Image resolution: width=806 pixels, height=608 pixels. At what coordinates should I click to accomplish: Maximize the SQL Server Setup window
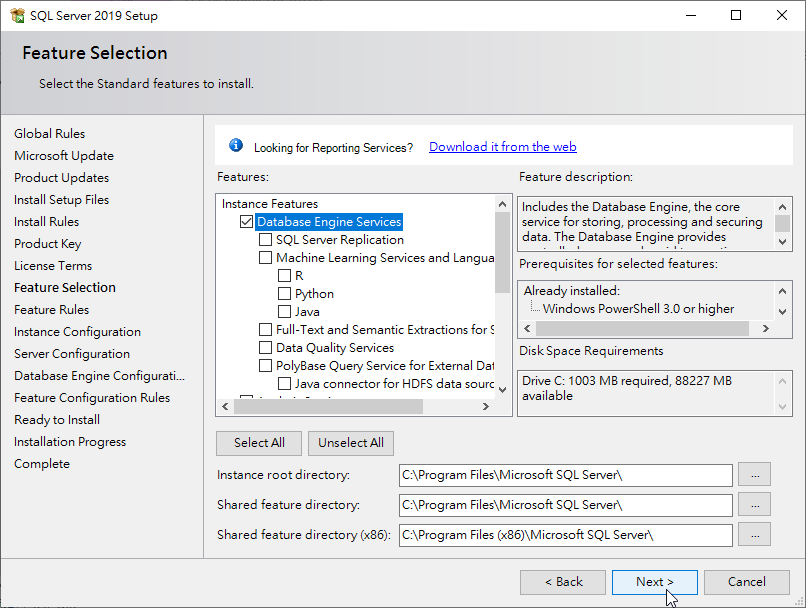(x=736, y=15)
